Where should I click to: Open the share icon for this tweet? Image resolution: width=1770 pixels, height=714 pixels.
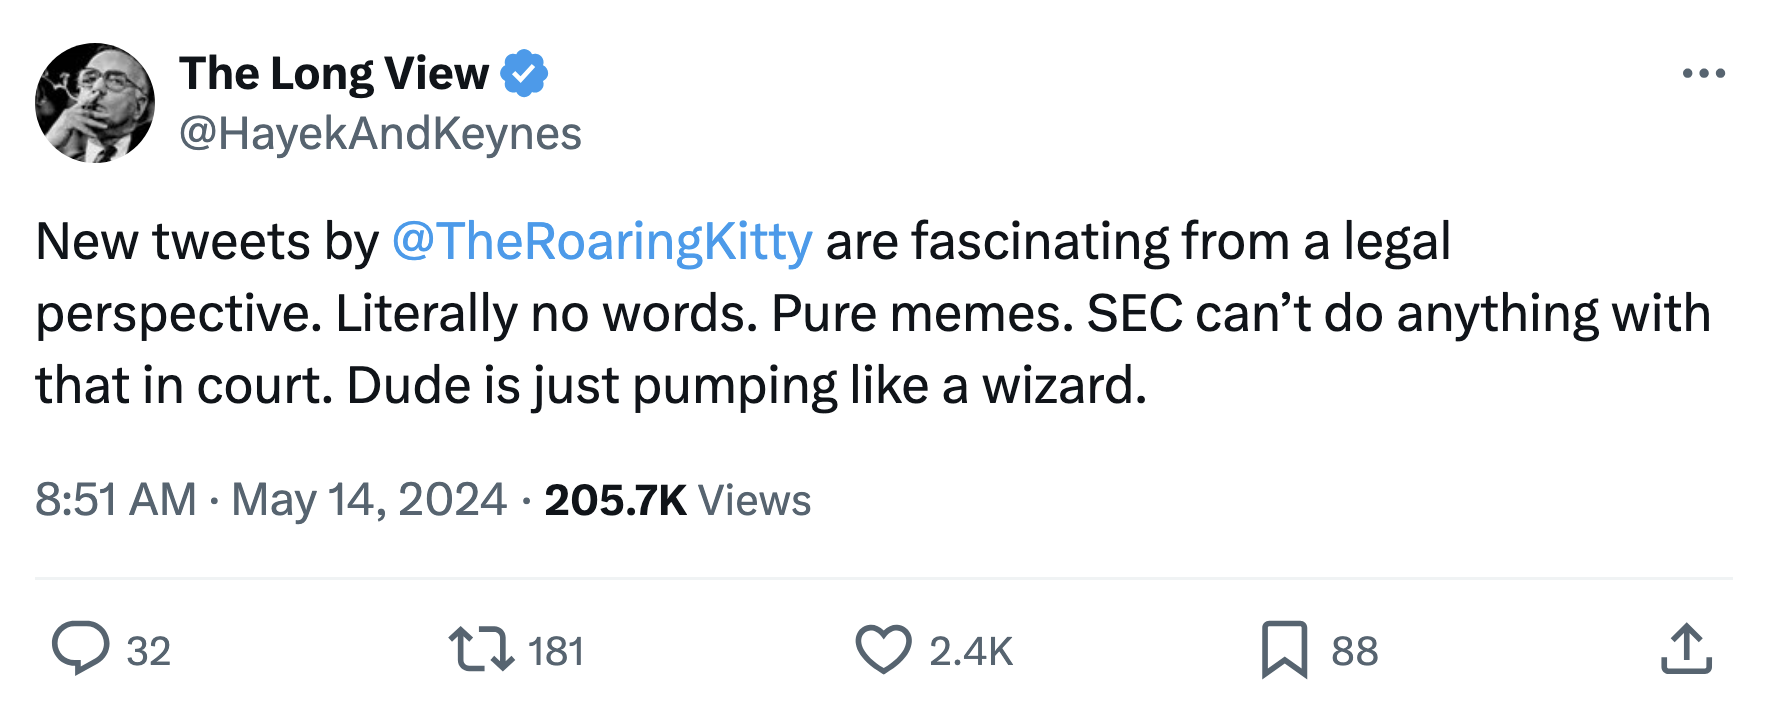(x=1686, y=648)
